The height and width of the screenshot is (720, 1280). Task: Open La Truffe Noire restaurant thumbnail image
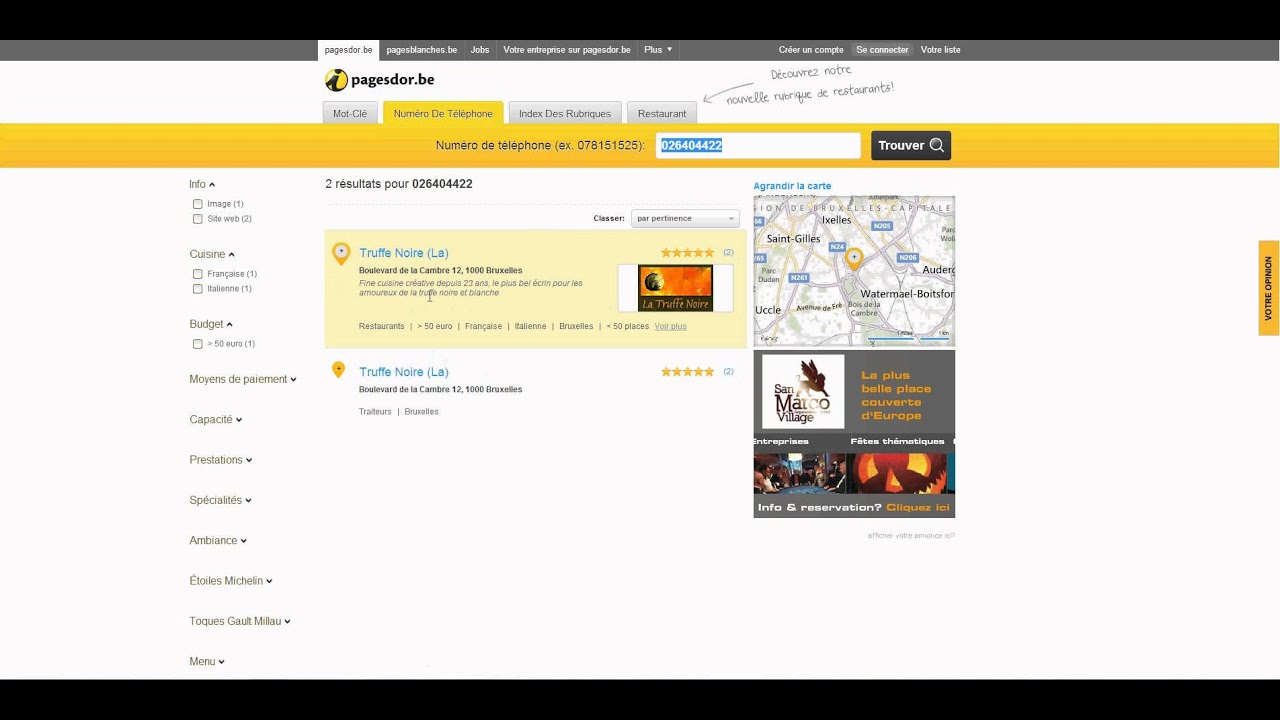675,288
